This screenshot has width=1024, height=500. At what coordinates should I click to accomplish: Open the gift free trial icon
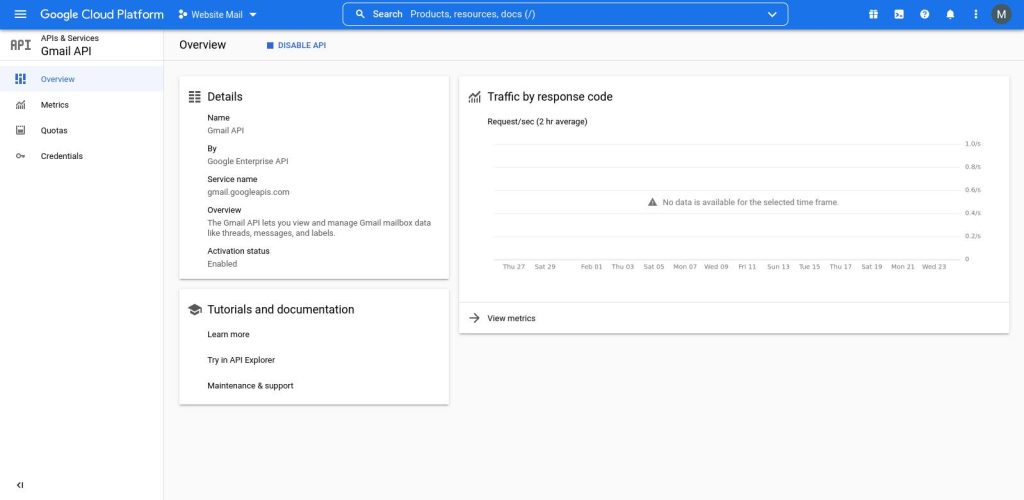873,14
